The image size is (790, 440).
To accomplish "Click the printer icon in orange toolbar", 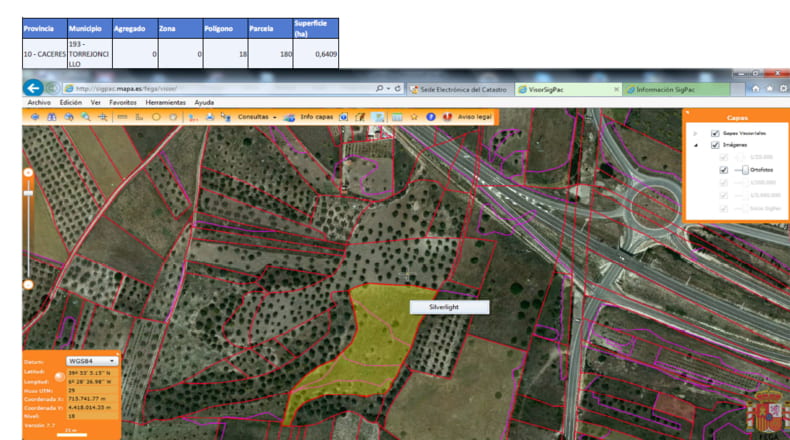I will (210, 117).
